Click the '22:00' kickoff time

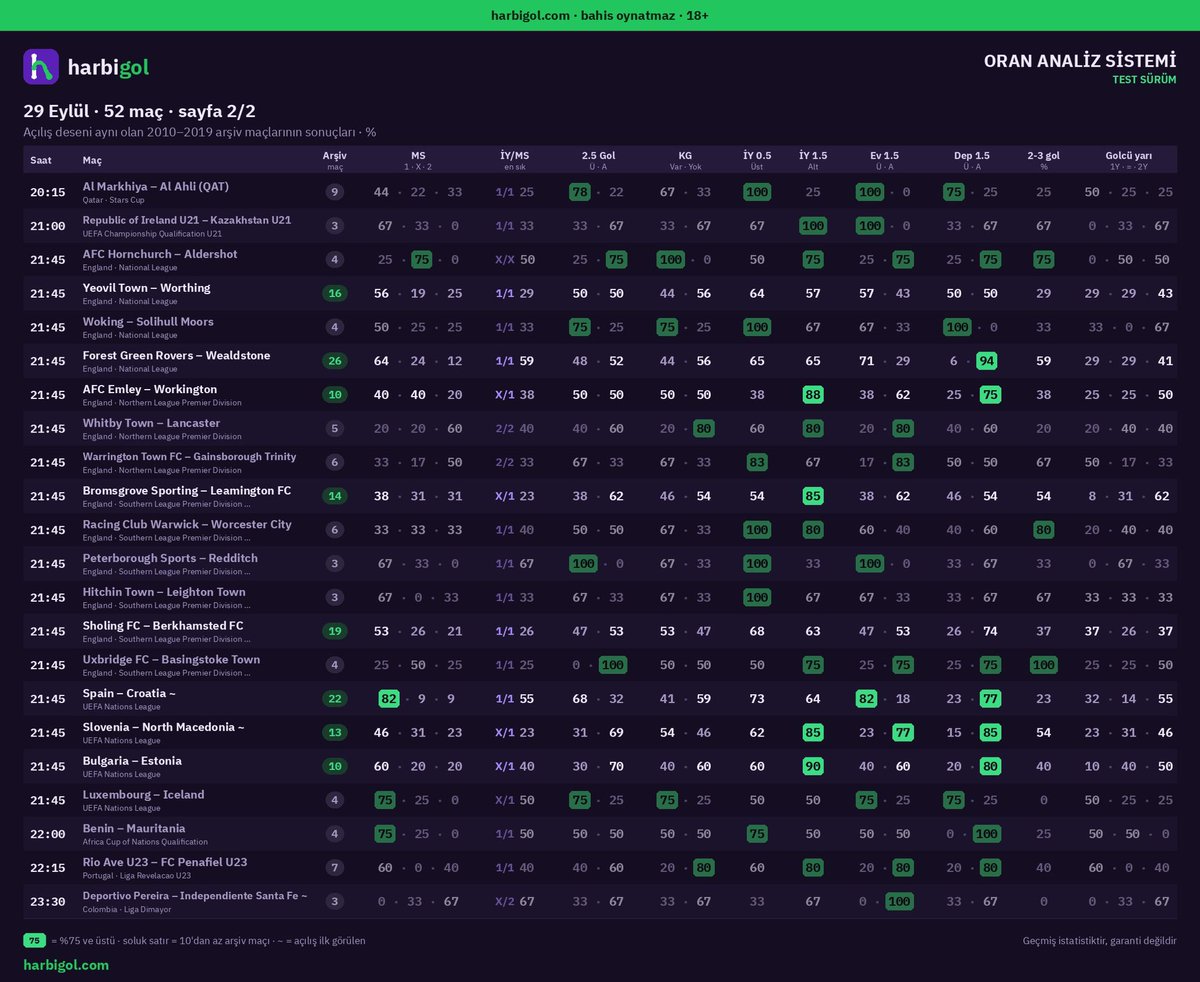(47, 834)
